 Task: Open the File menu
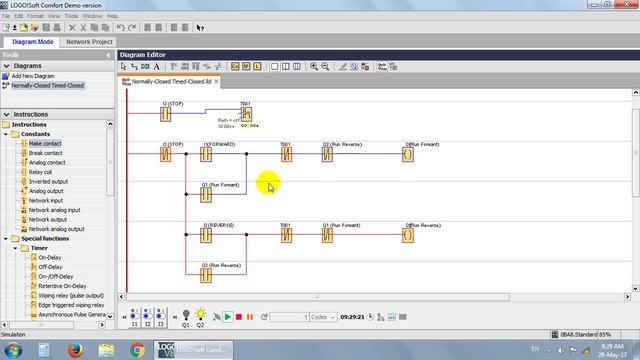tap(6, 16)
